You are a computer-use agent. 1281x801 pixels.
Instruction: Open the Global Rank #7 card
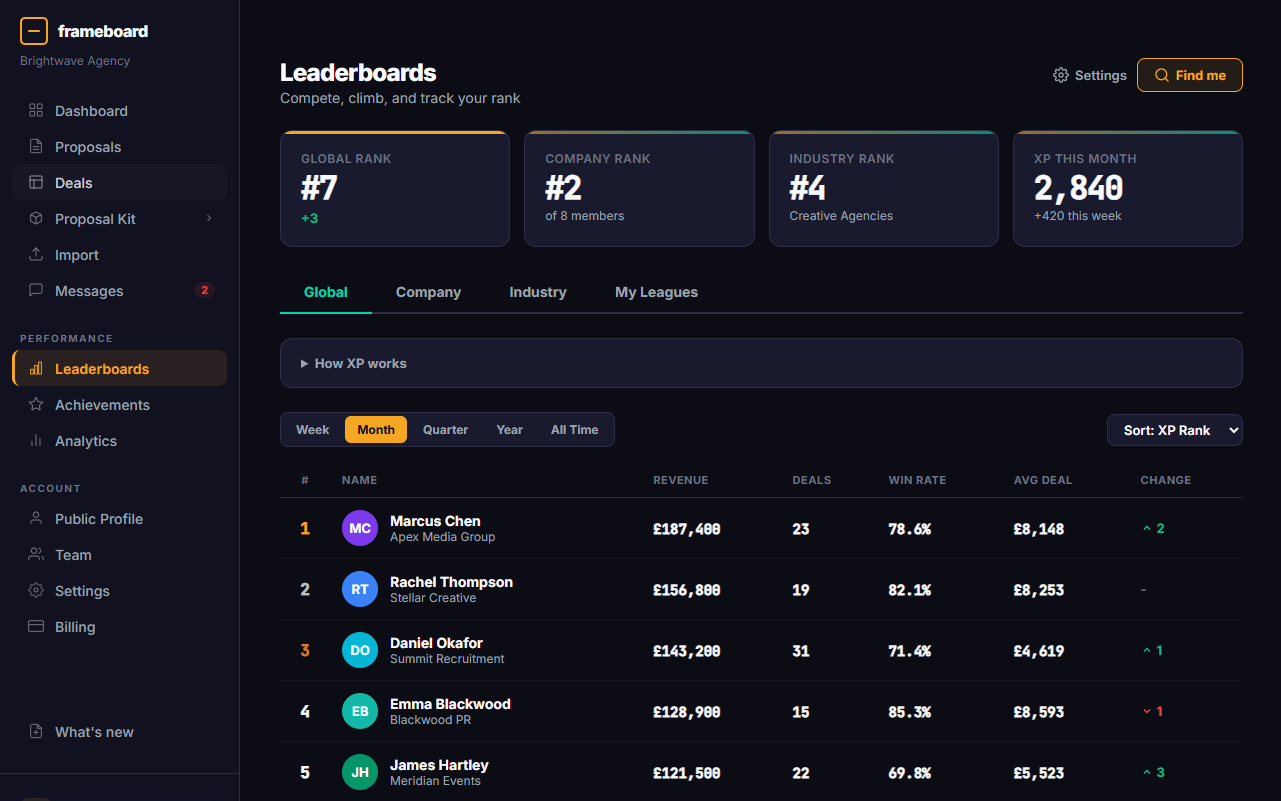395,188
